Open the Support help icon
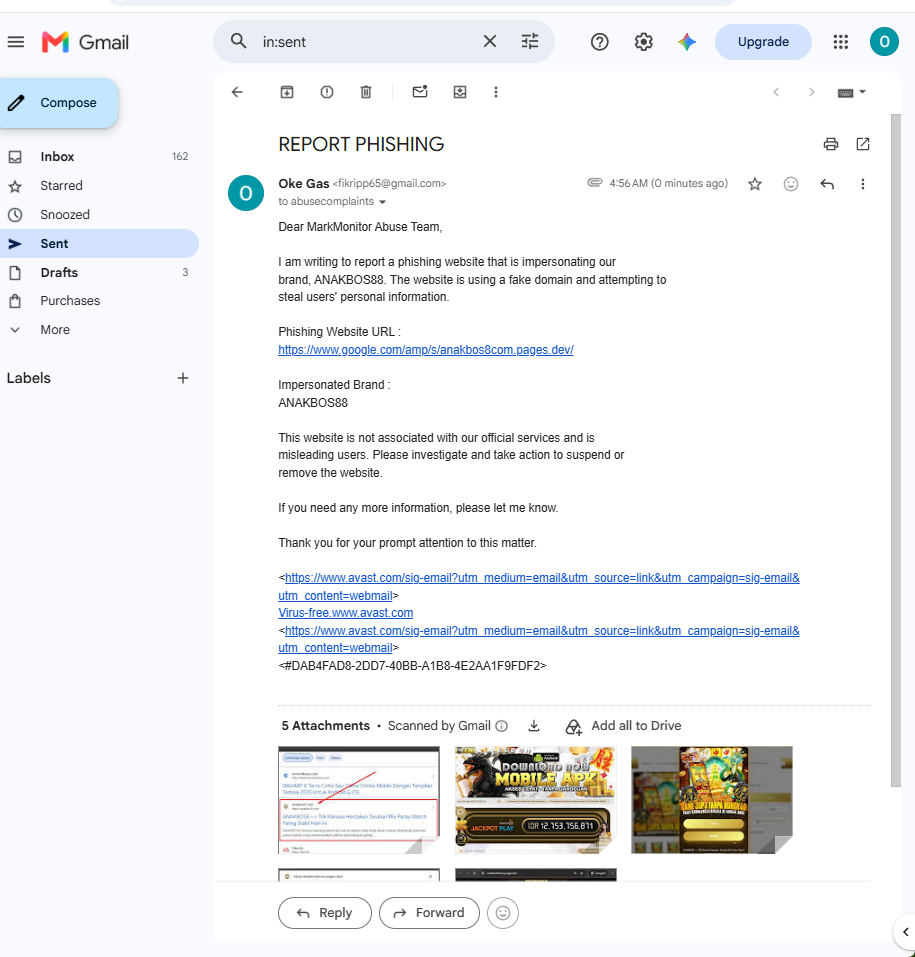This screenshot has width=915, height=957. (599, 42)
